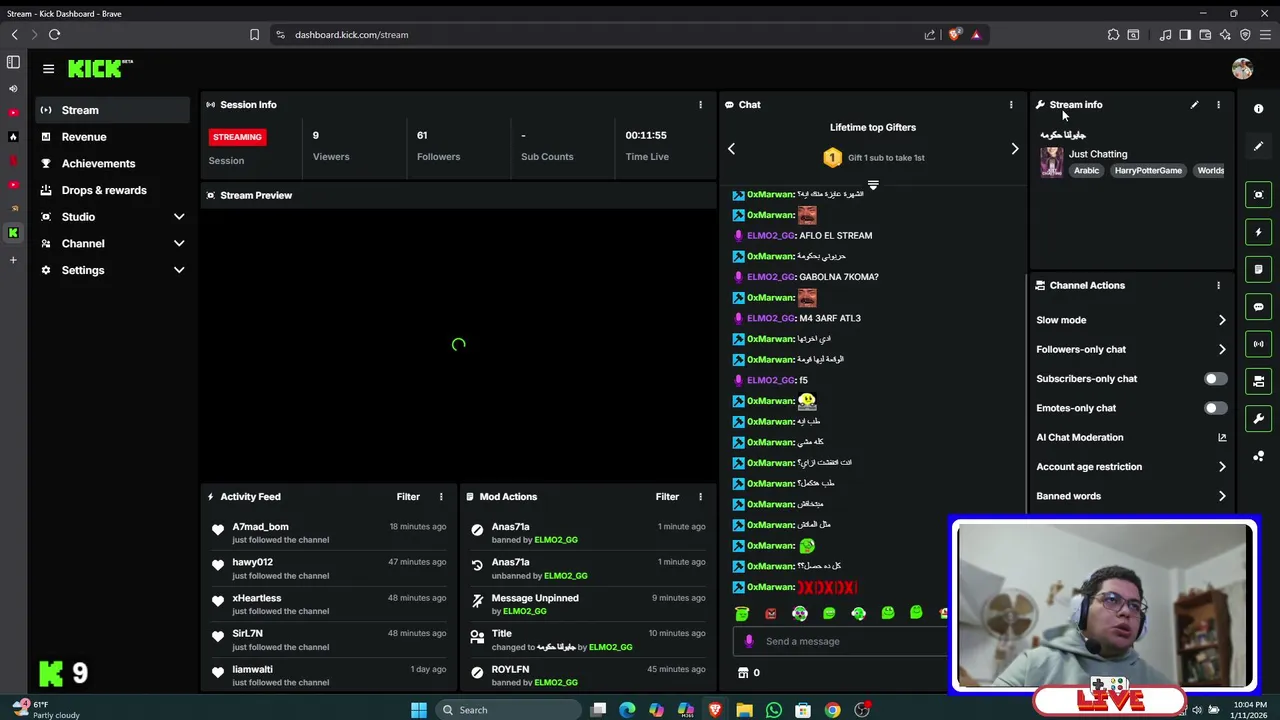The image size is (1280, 720).
Task: Open Mod Actions options menu
Action: (700, 496)
